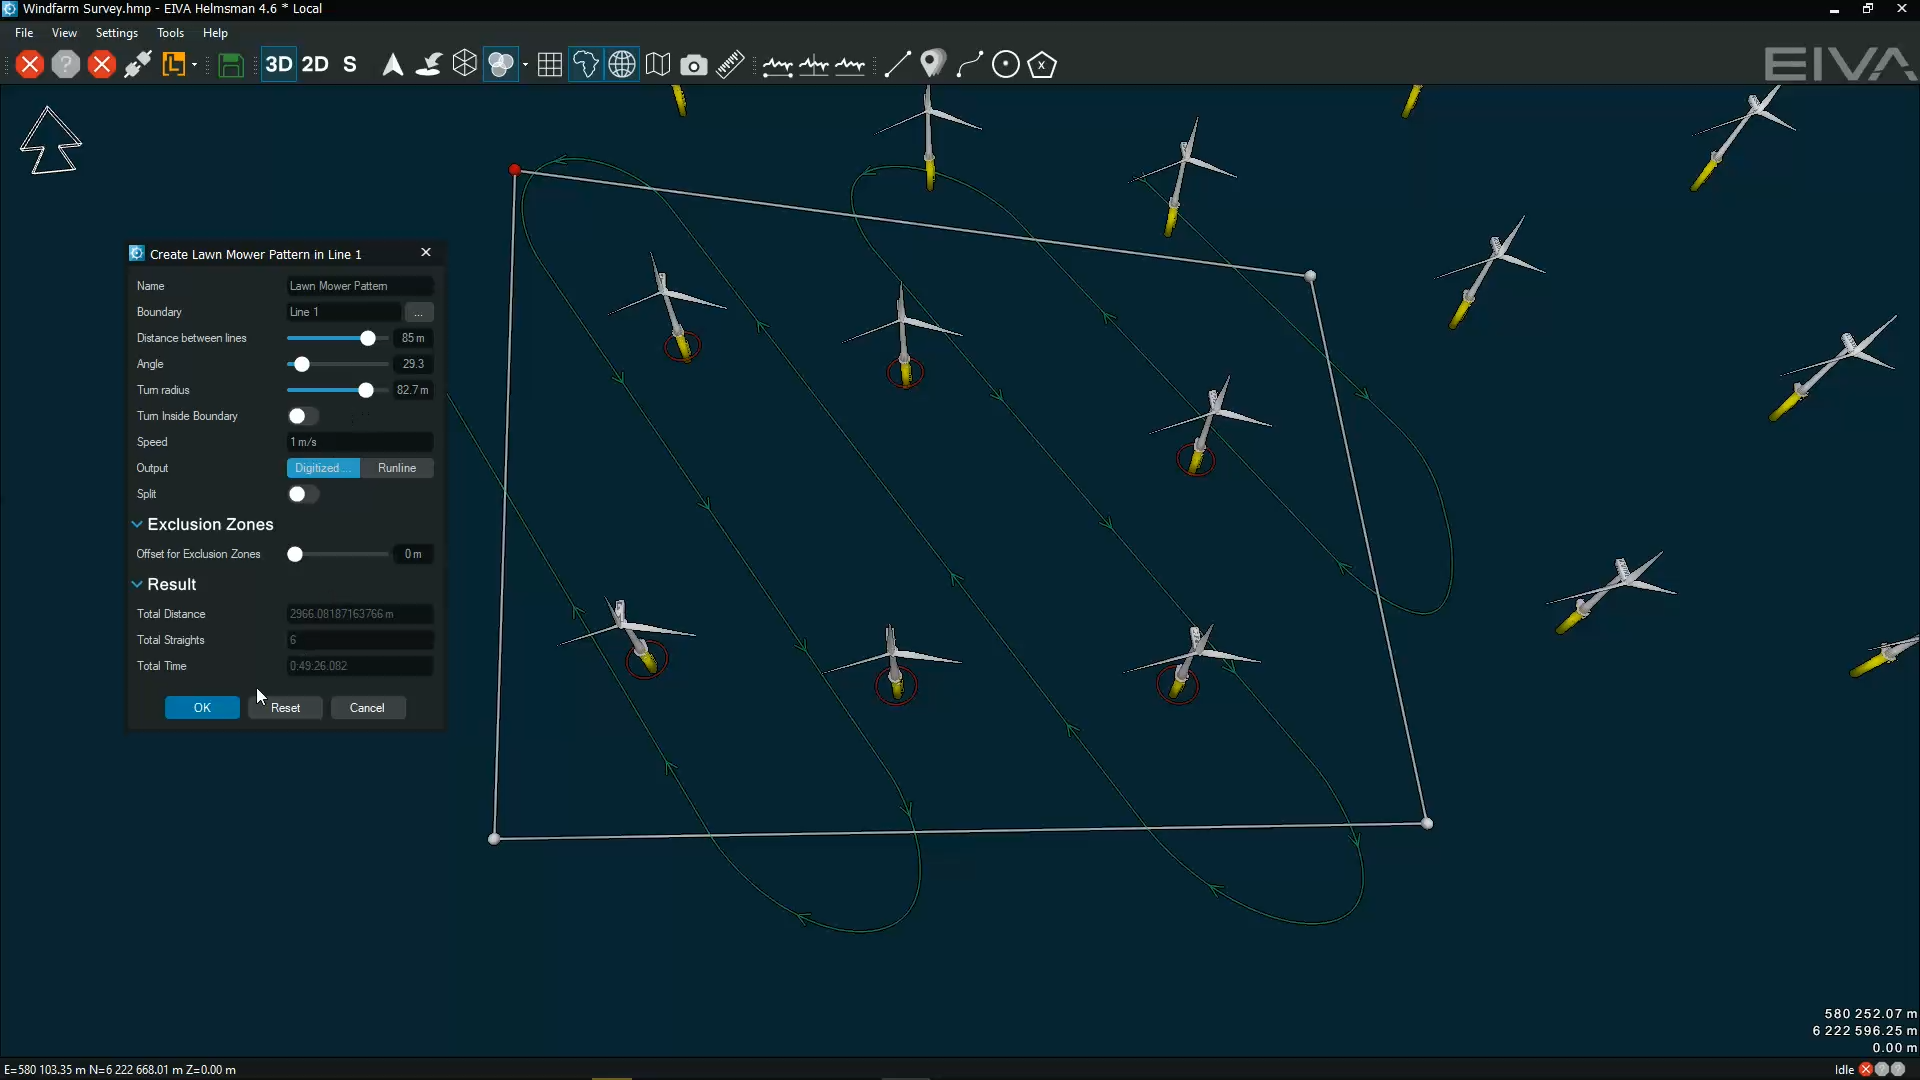
Task: Open the color layers dropdown arrow
Action: [525, 65]
